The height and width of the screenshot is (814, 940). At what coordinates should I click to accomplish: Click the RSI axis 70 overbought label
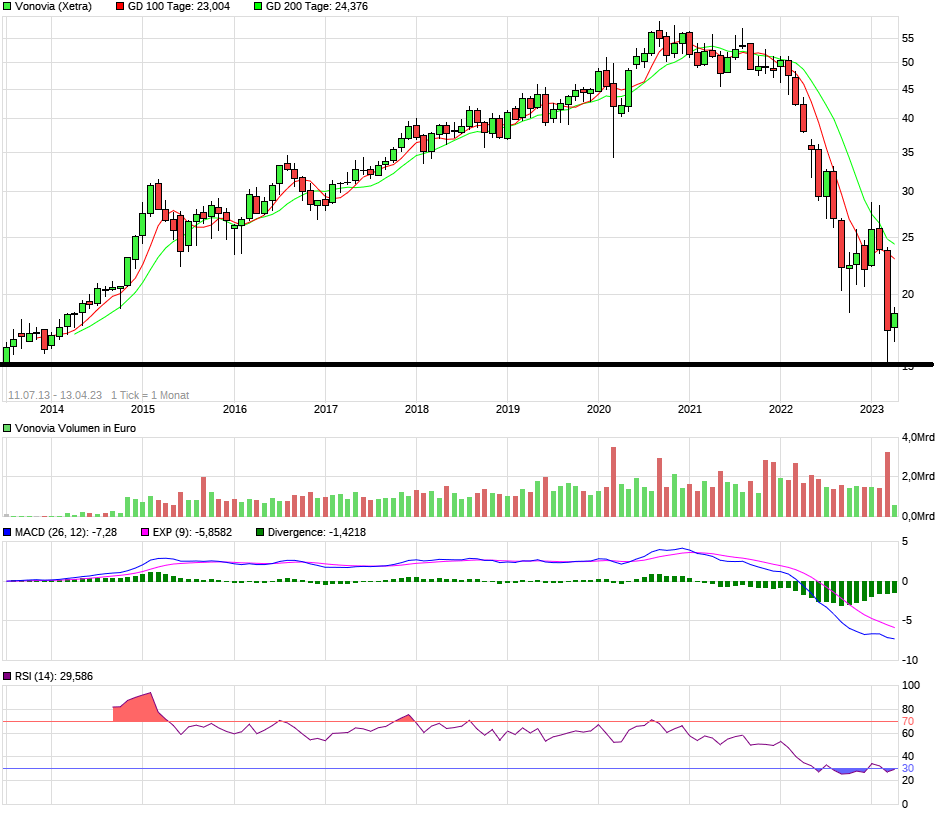click(x=908, y=722)
